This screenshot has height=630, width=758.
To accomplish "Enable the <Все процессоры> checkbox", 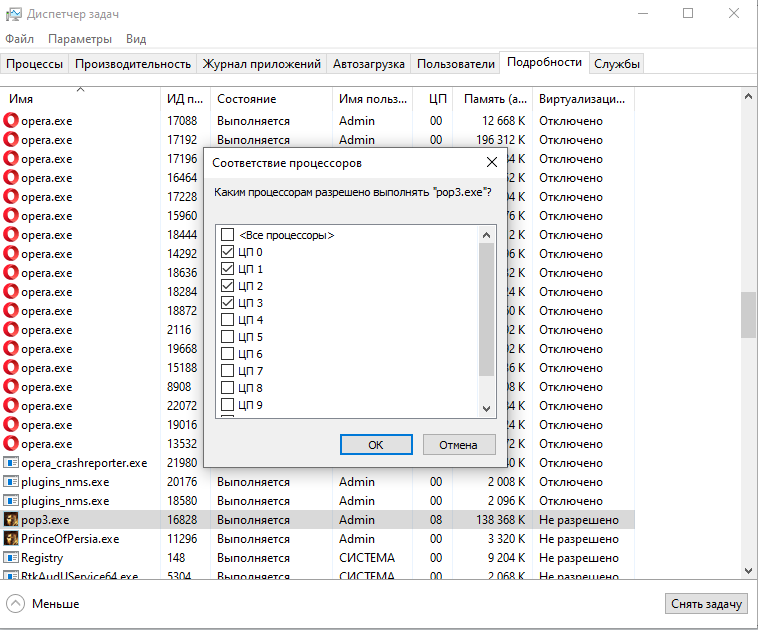I will click(228, 235).
